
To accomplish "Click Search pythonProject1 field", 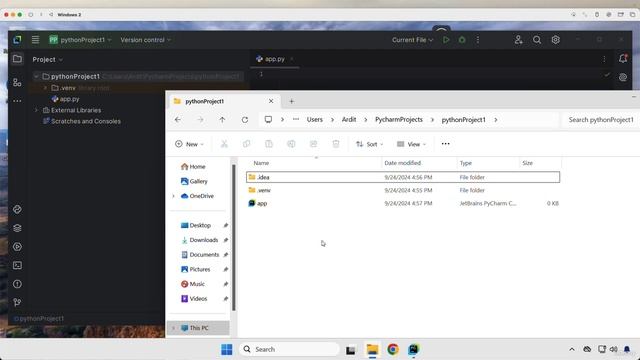I will (601, 120).
